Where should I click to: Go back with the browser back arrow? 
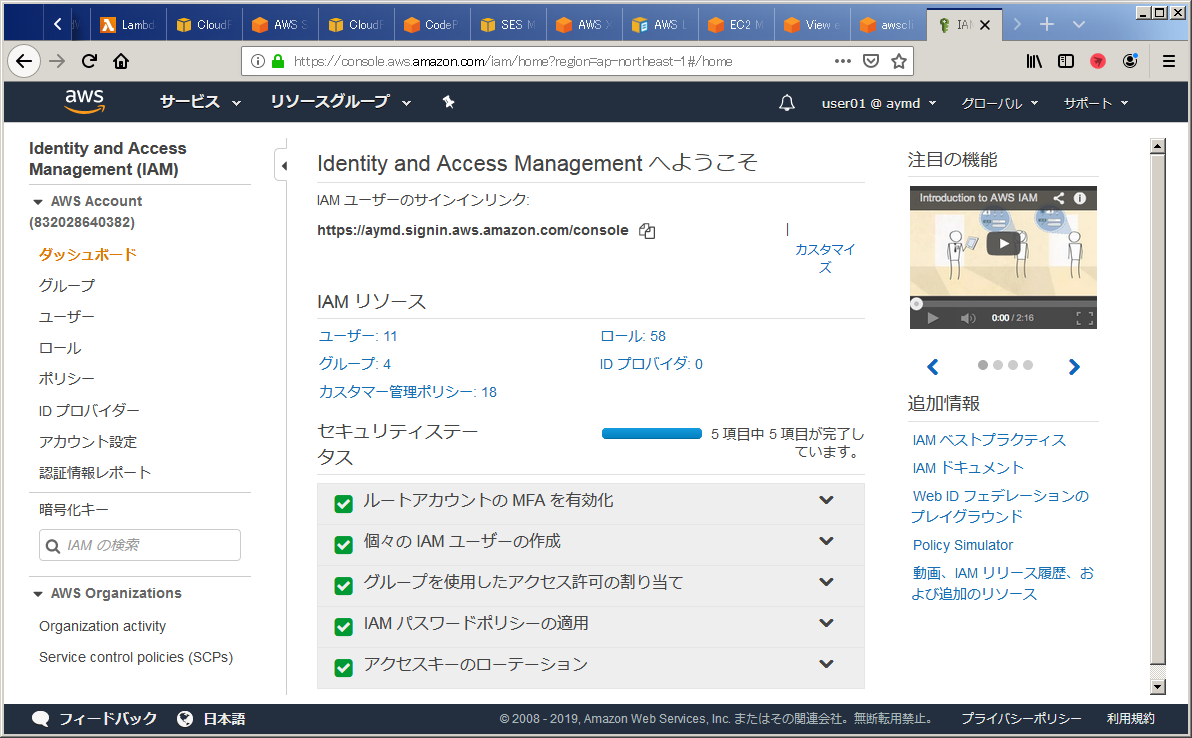24,62
